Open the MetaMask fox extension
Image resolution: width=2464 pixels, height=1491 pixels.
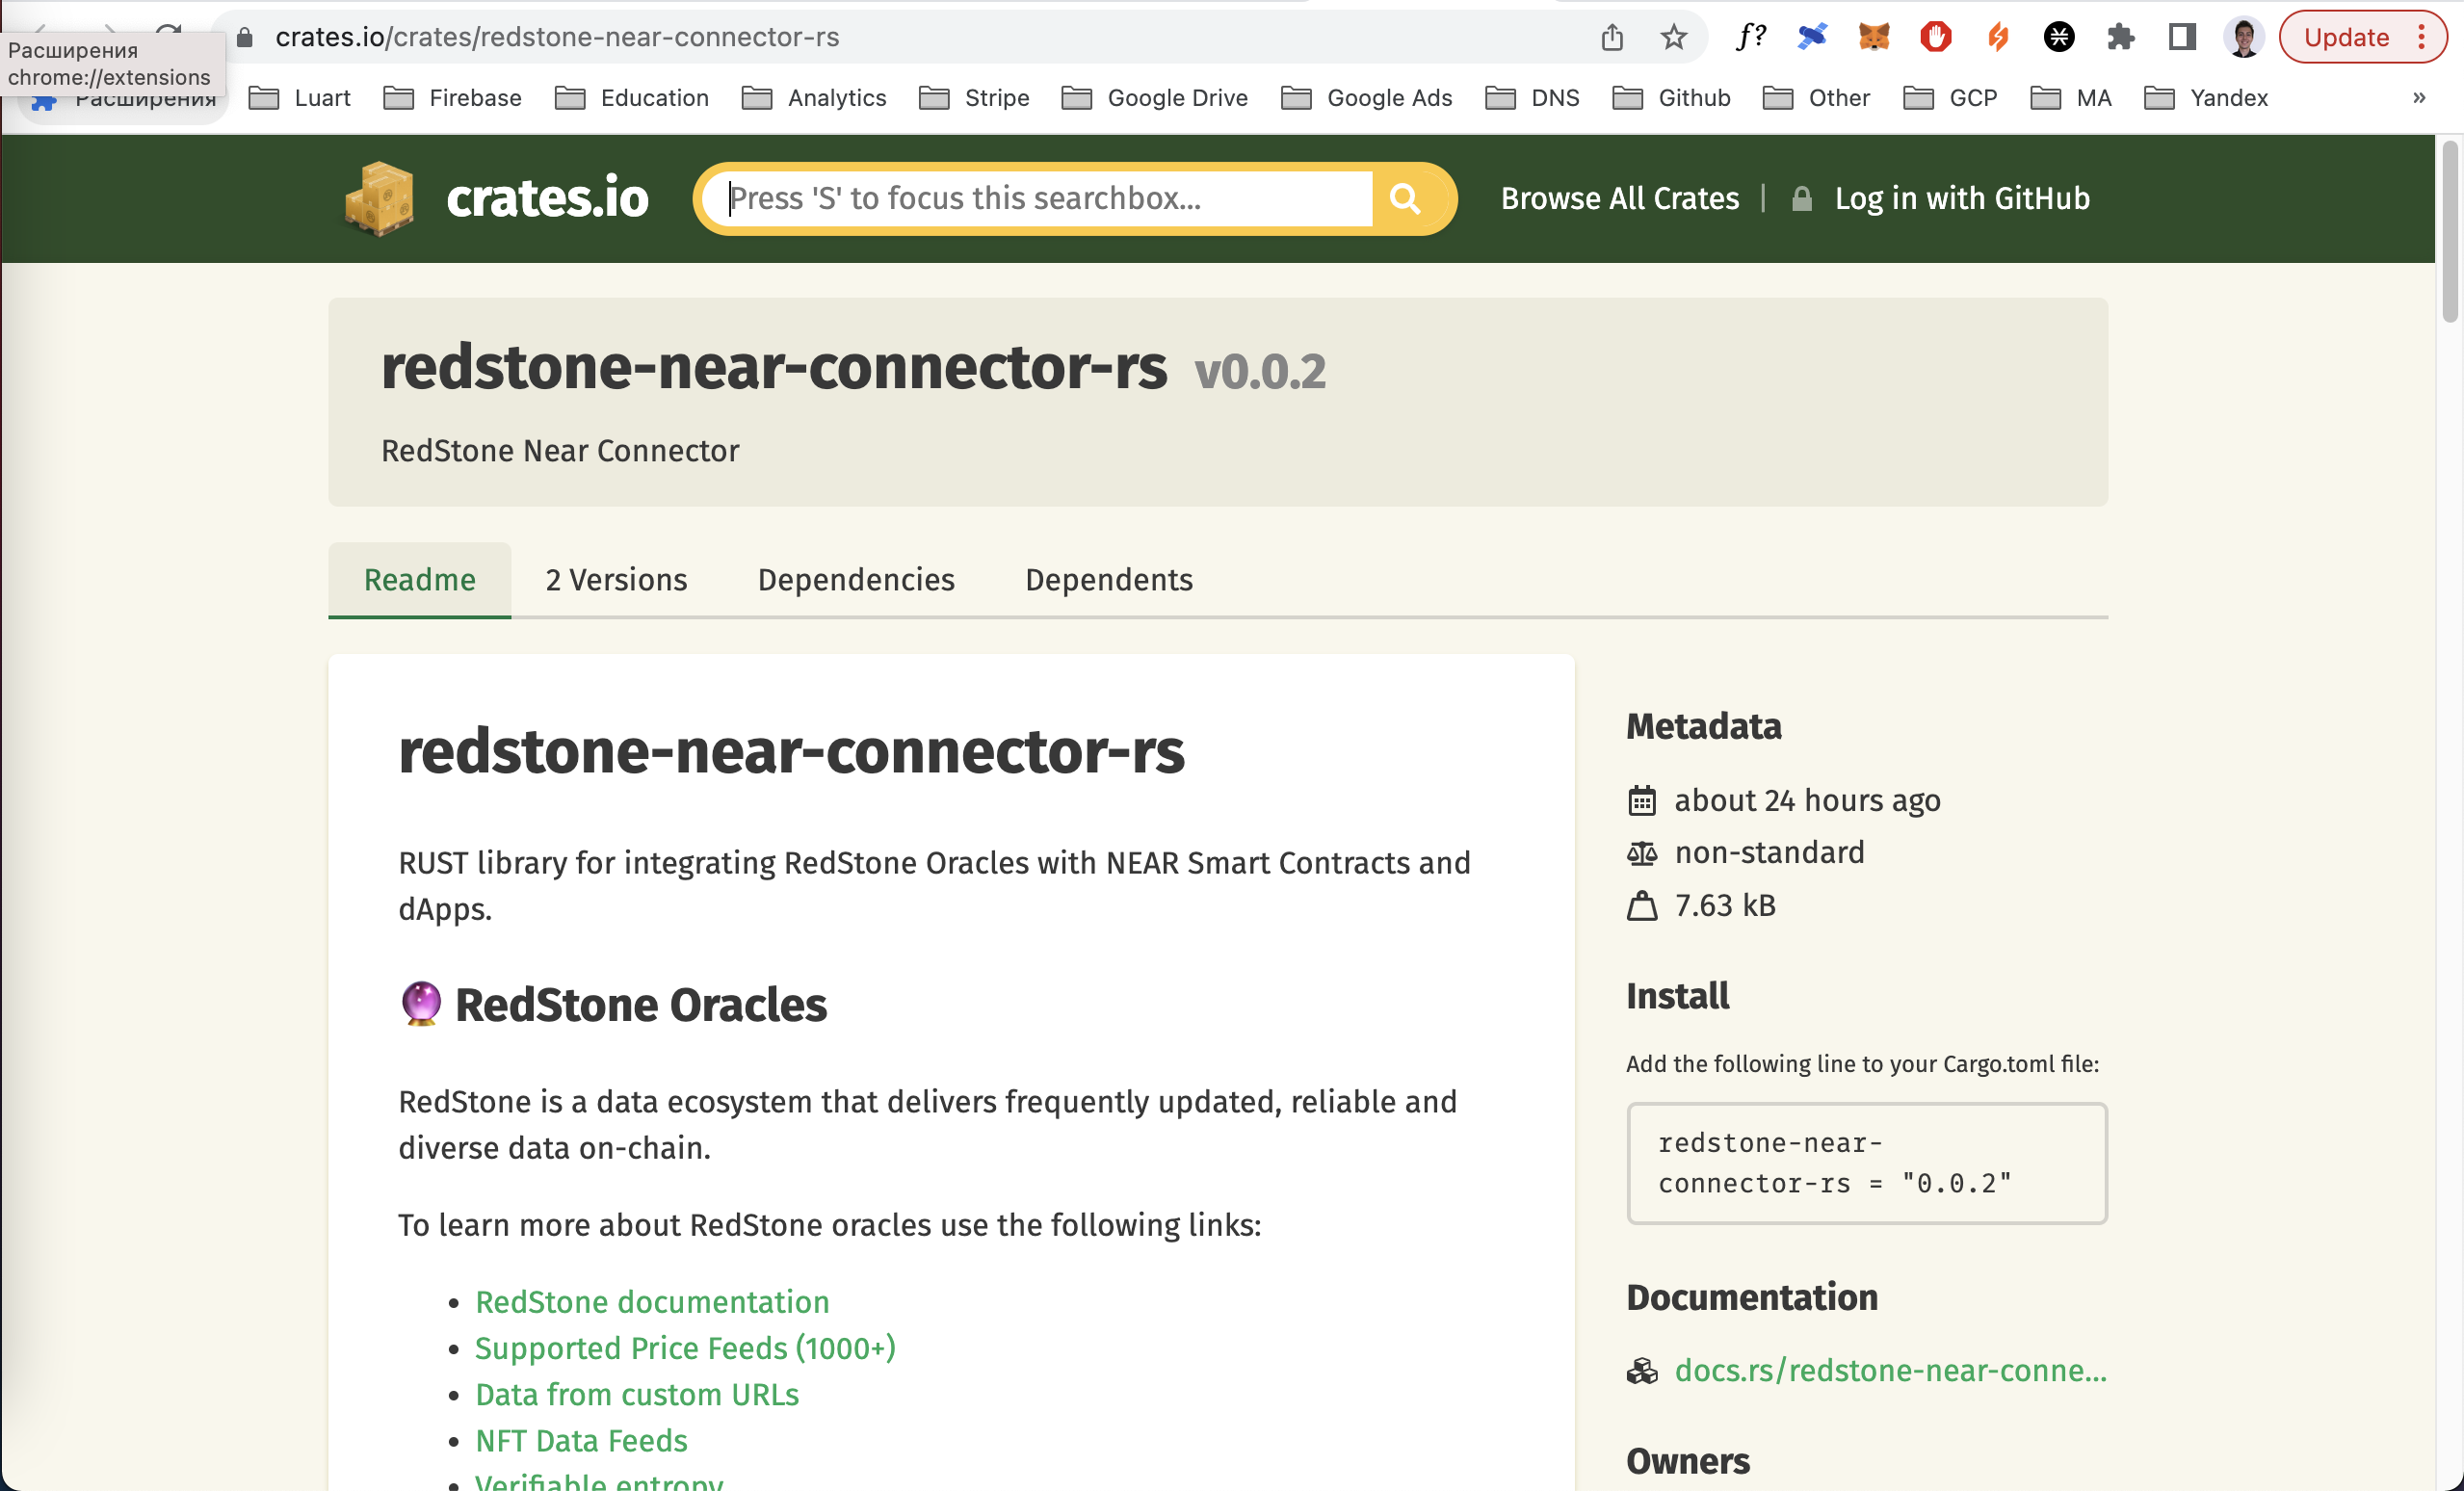pyautogui.click(x=1873, y=37)
